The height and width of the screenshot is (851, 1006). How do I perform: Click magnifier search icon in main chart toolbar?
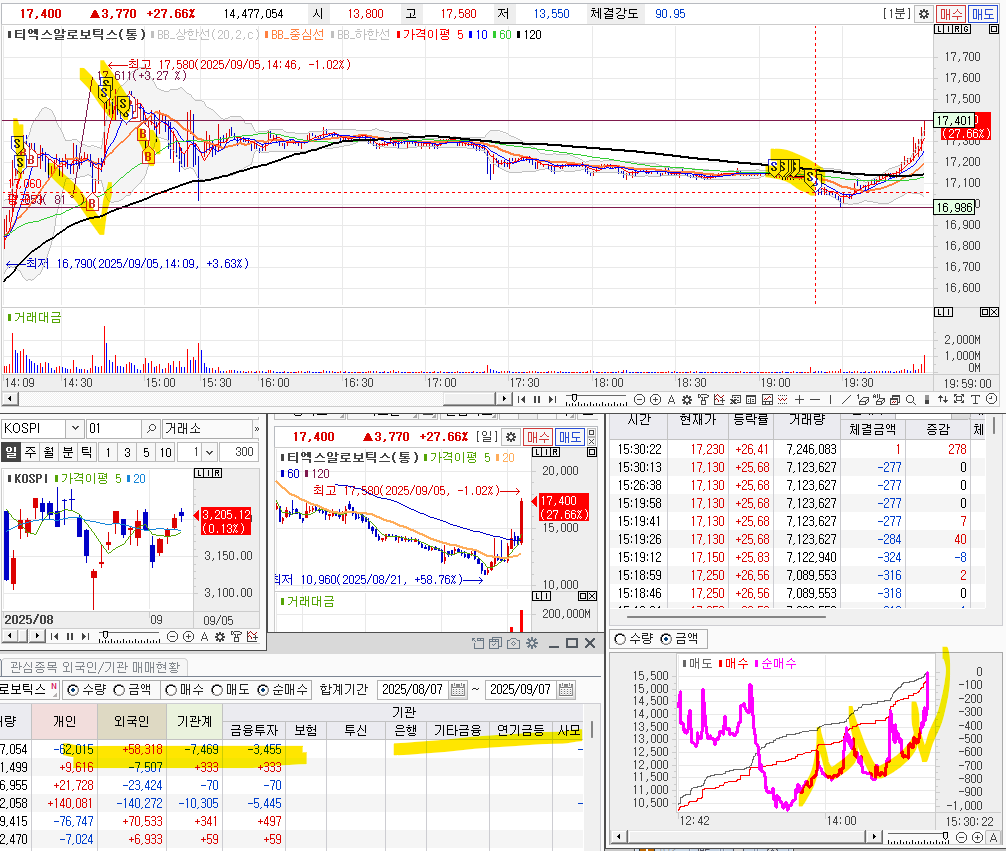tap(910, 399)
